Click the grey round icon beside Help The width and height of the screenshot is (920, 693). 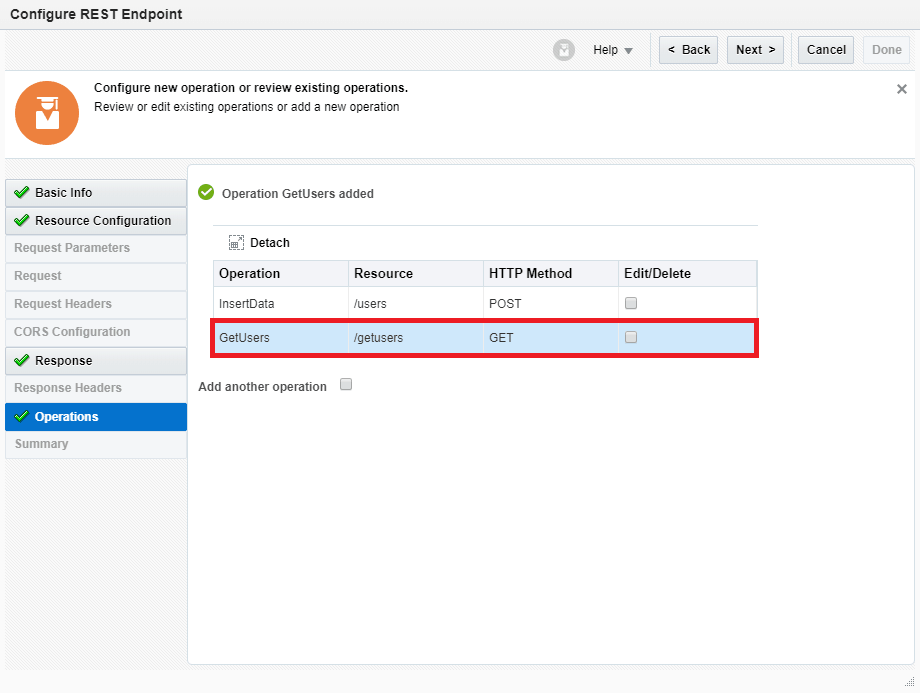tap(564, 50)
